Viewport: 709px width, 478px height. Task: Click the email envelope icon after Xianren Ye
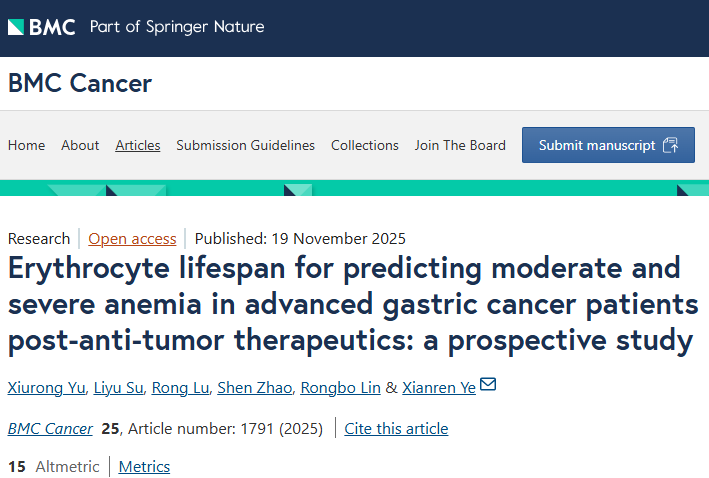(x=488, y=385)
